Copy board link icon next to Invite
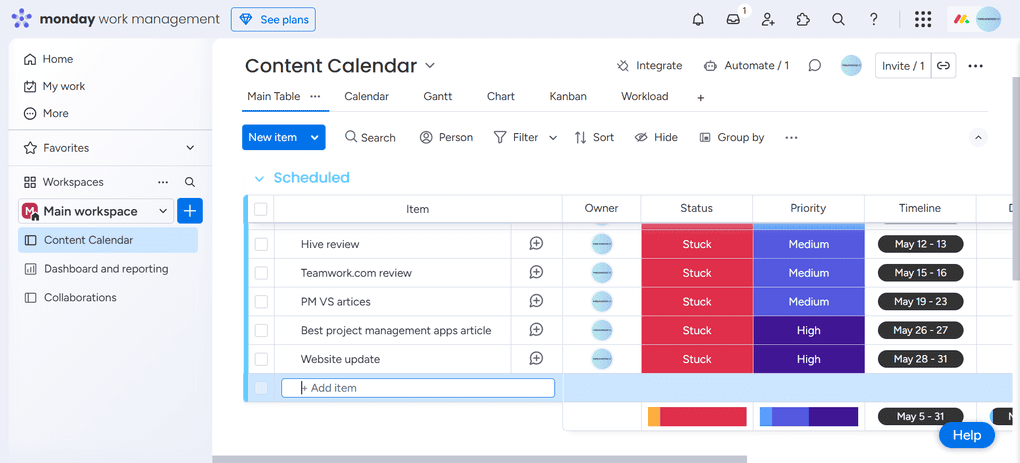Viewport: 1020px width, 463px height. [943, 66]
